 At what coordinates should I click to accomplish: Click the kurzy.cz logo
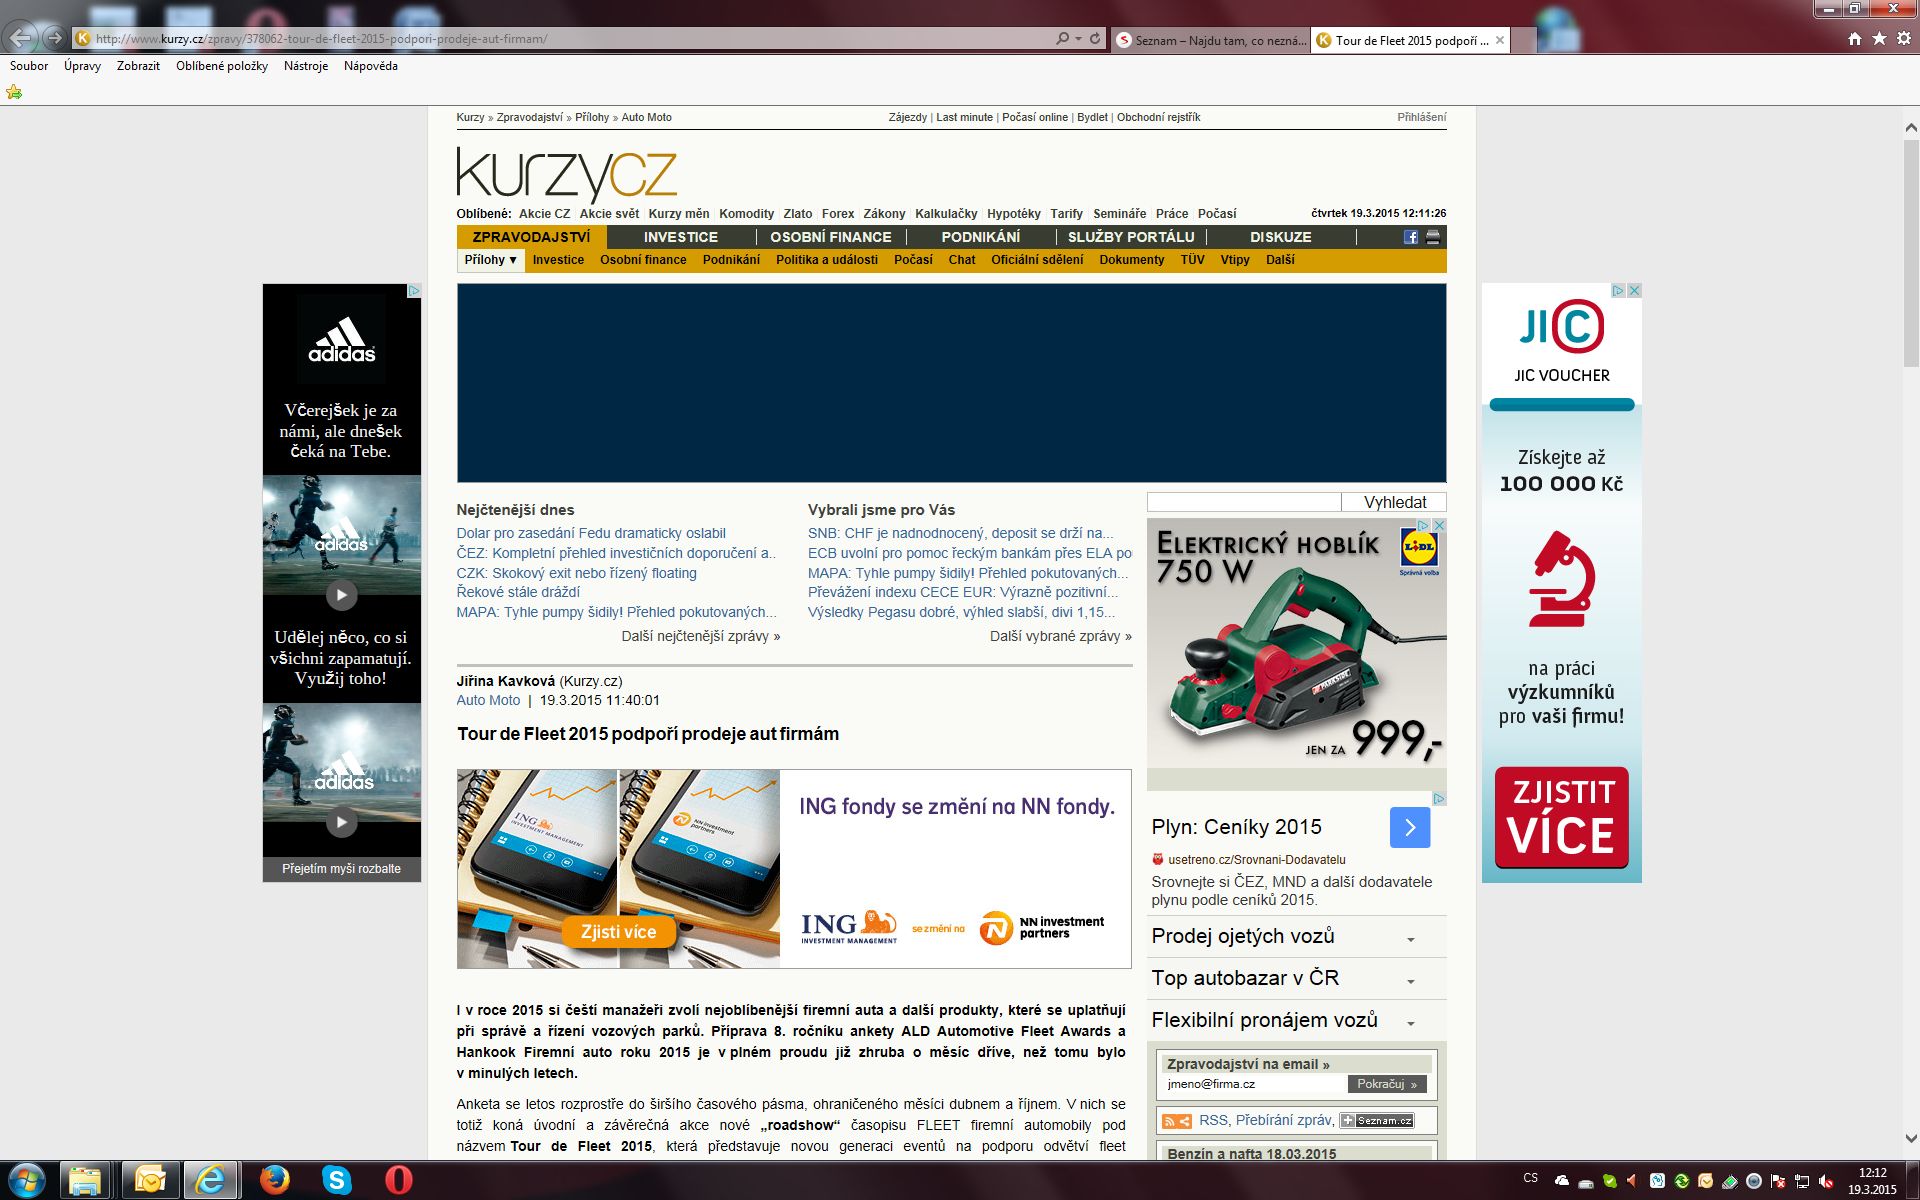(x=566, y=175)
